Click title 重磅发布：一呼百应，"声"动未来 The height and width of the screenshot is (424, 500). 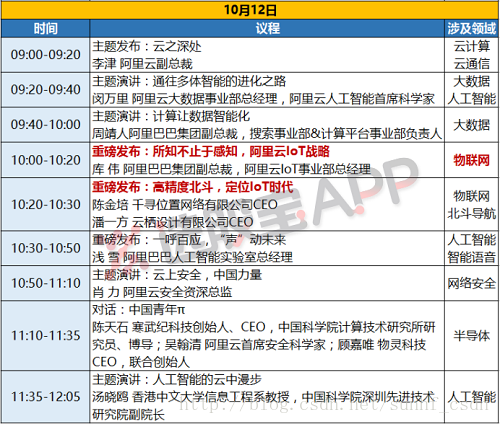coord(189,240)
